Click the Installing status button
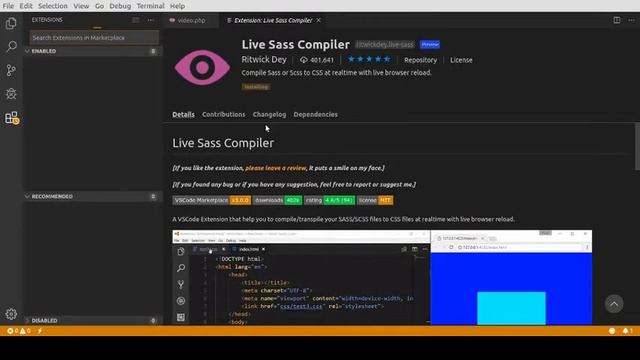Viewport: 640px width, 360px height. (256, 87)
